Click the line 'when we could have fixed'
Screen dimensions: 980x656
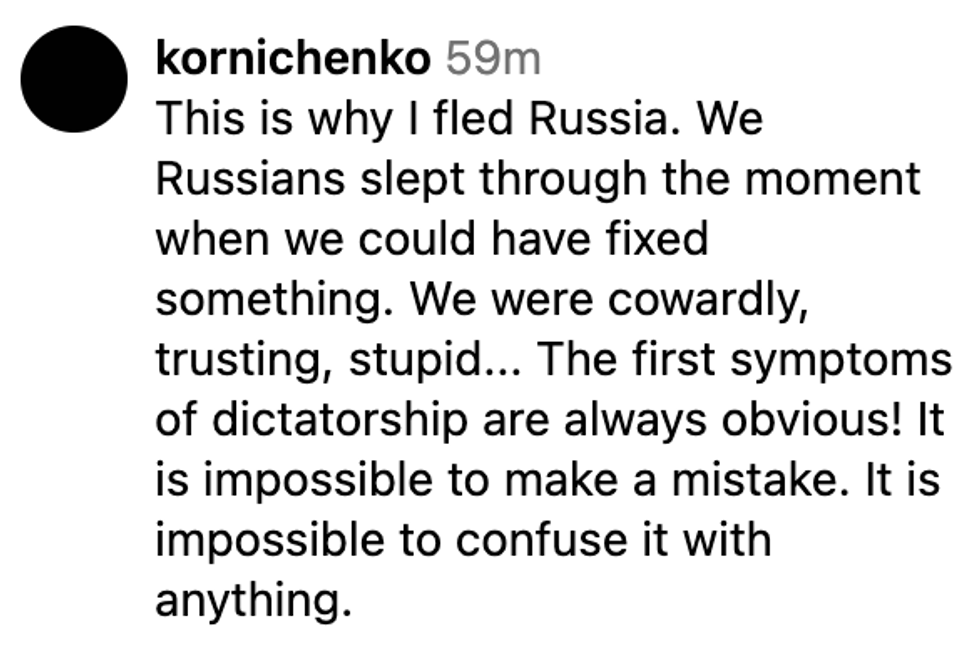[x=432, y=240]
